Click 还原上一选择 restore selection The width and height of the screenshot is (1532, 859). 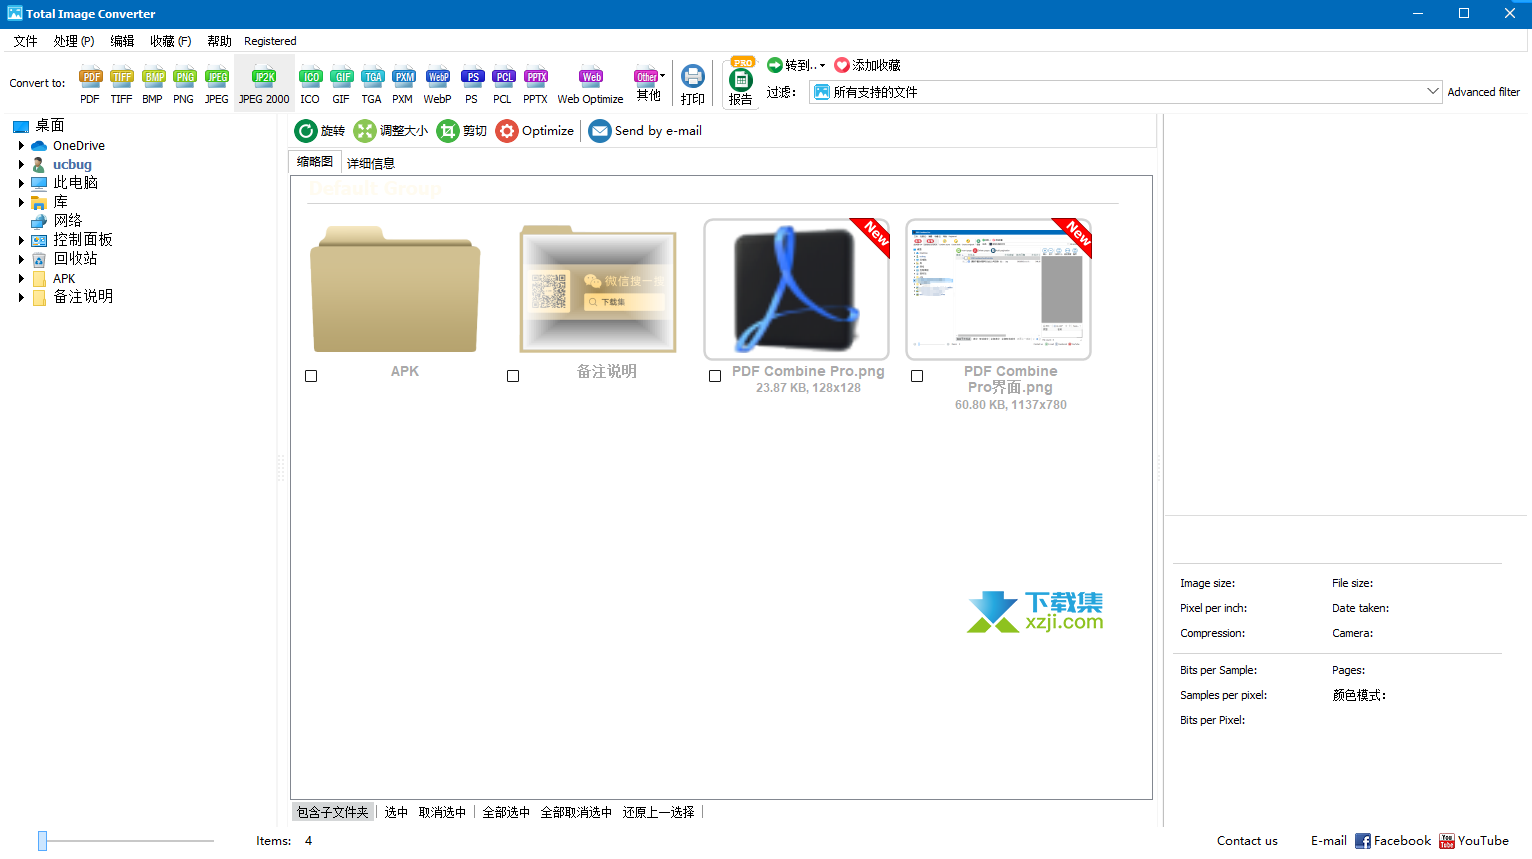point(658,812)
